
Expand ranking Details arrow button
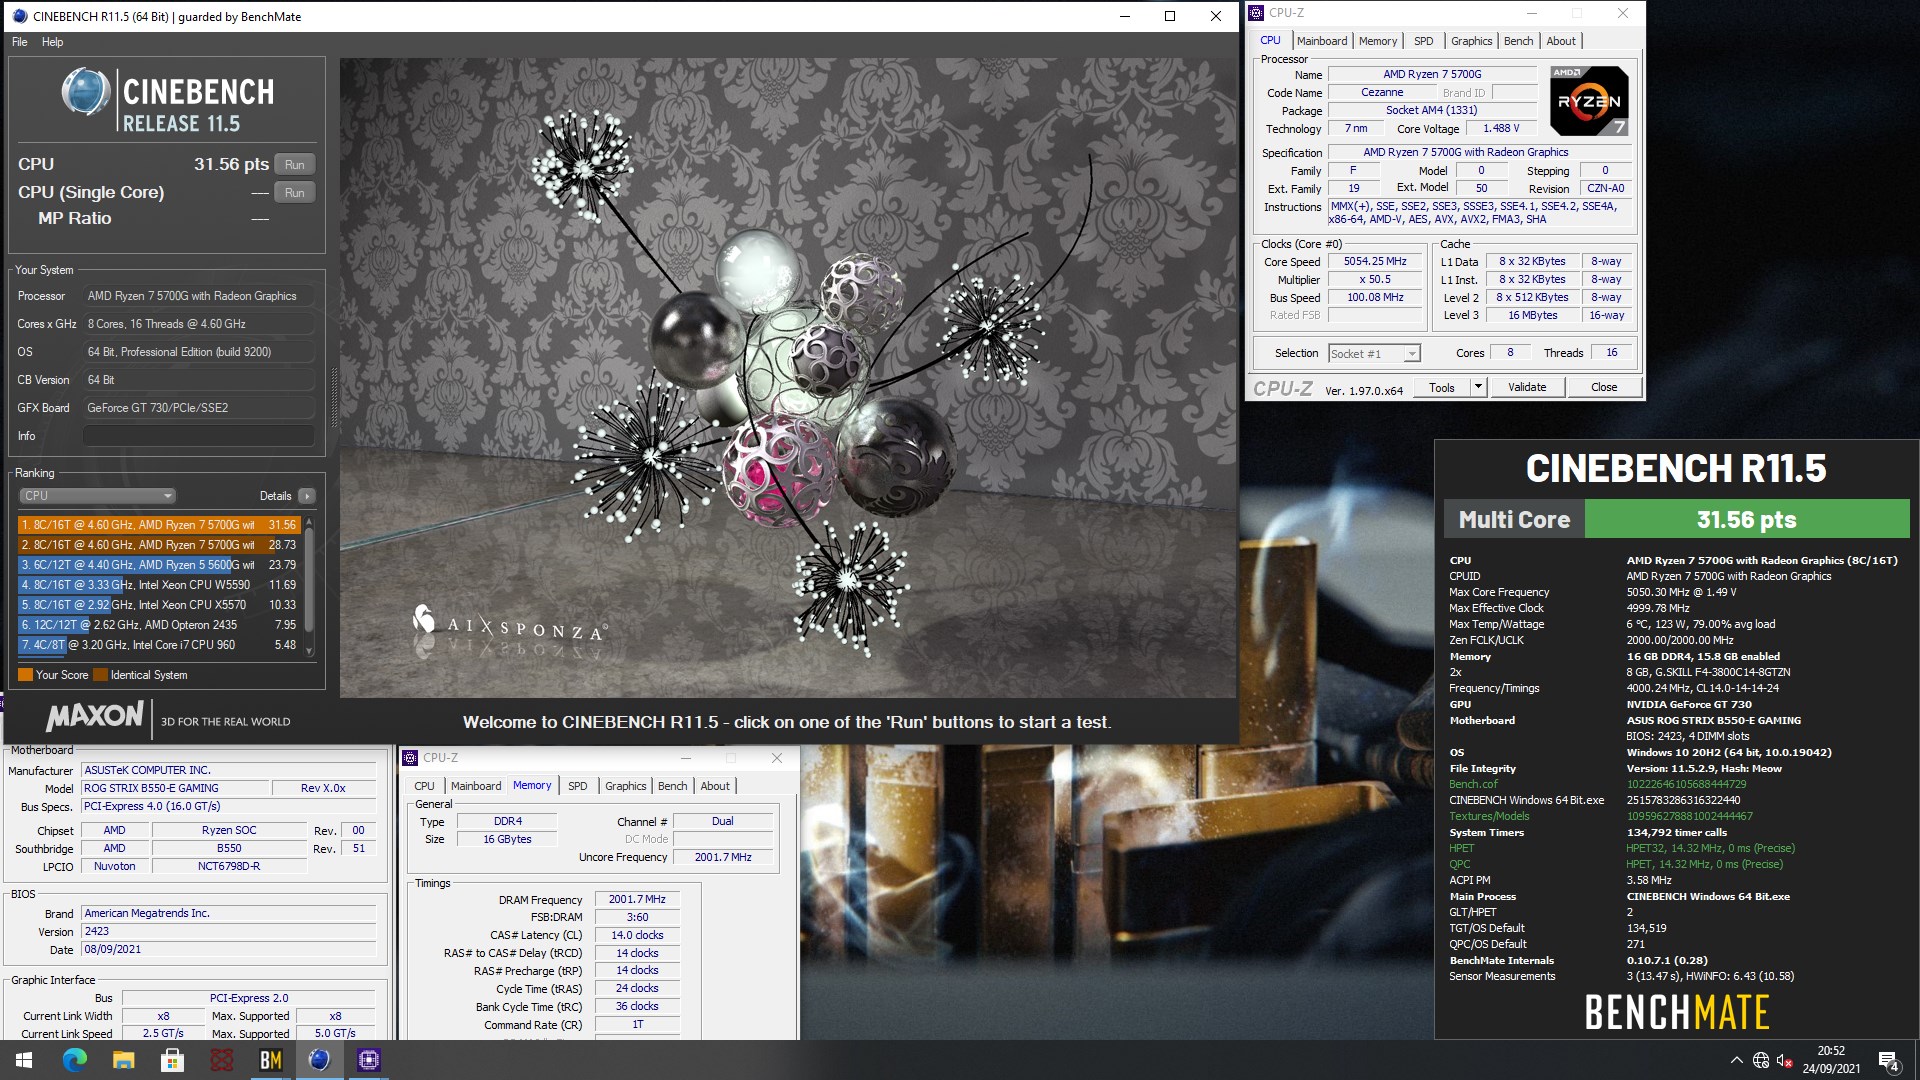[x=307, y=496]
